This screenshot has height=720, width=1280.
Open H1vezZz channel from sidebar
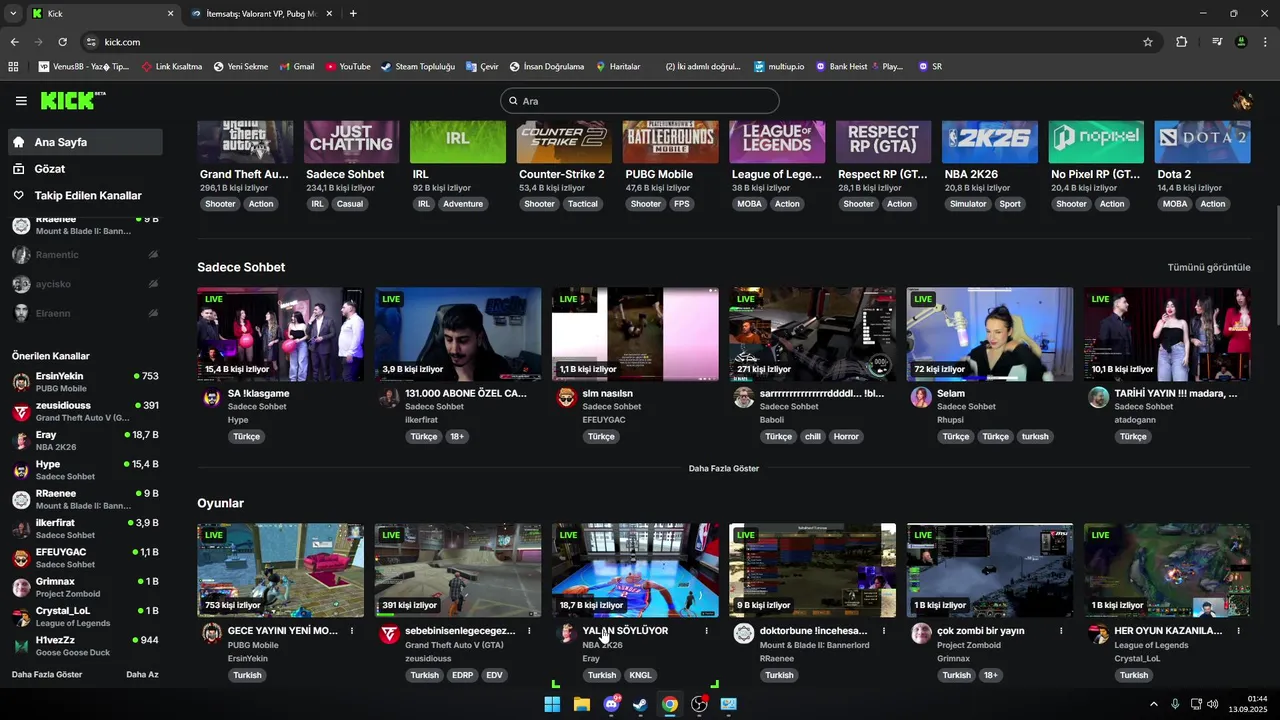pos(85,646)
